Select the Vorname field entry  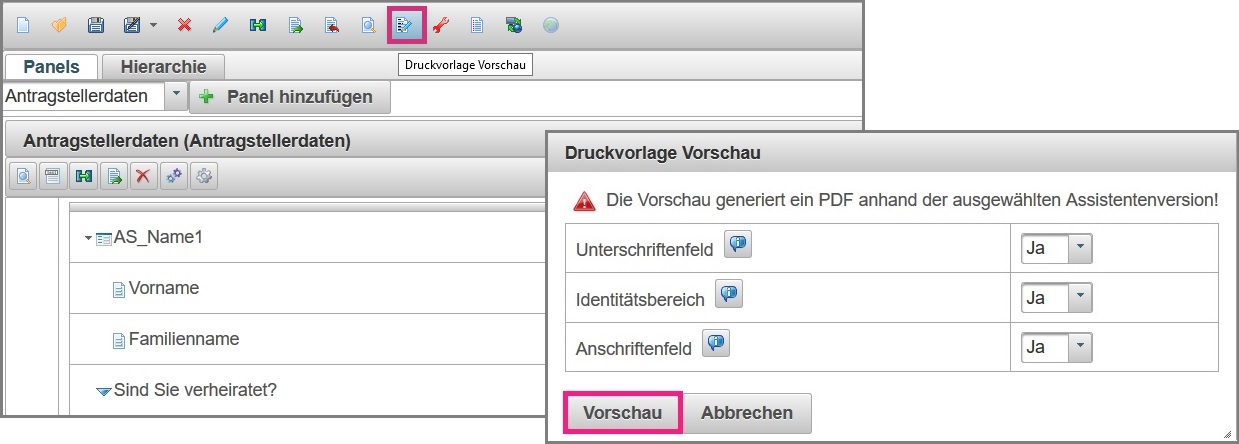click(164, 288)
